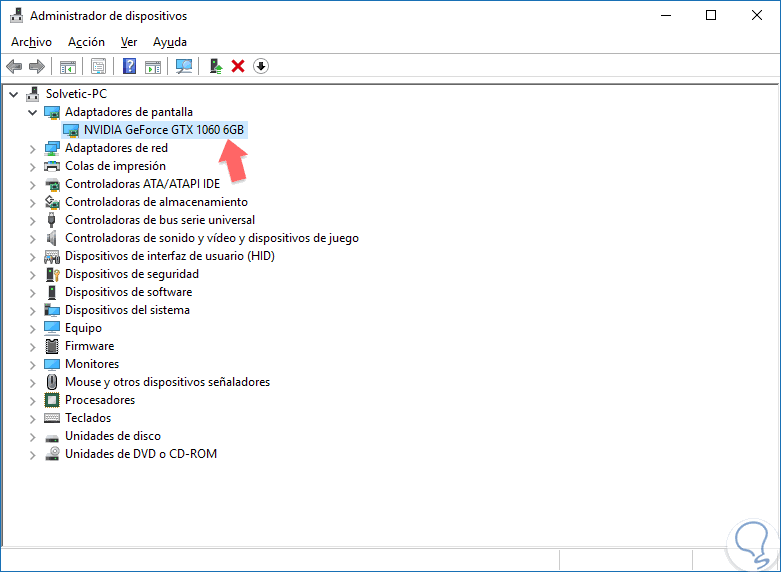Expand the Unidades de DVD o CD-ROM chevron

coord(32,454)
